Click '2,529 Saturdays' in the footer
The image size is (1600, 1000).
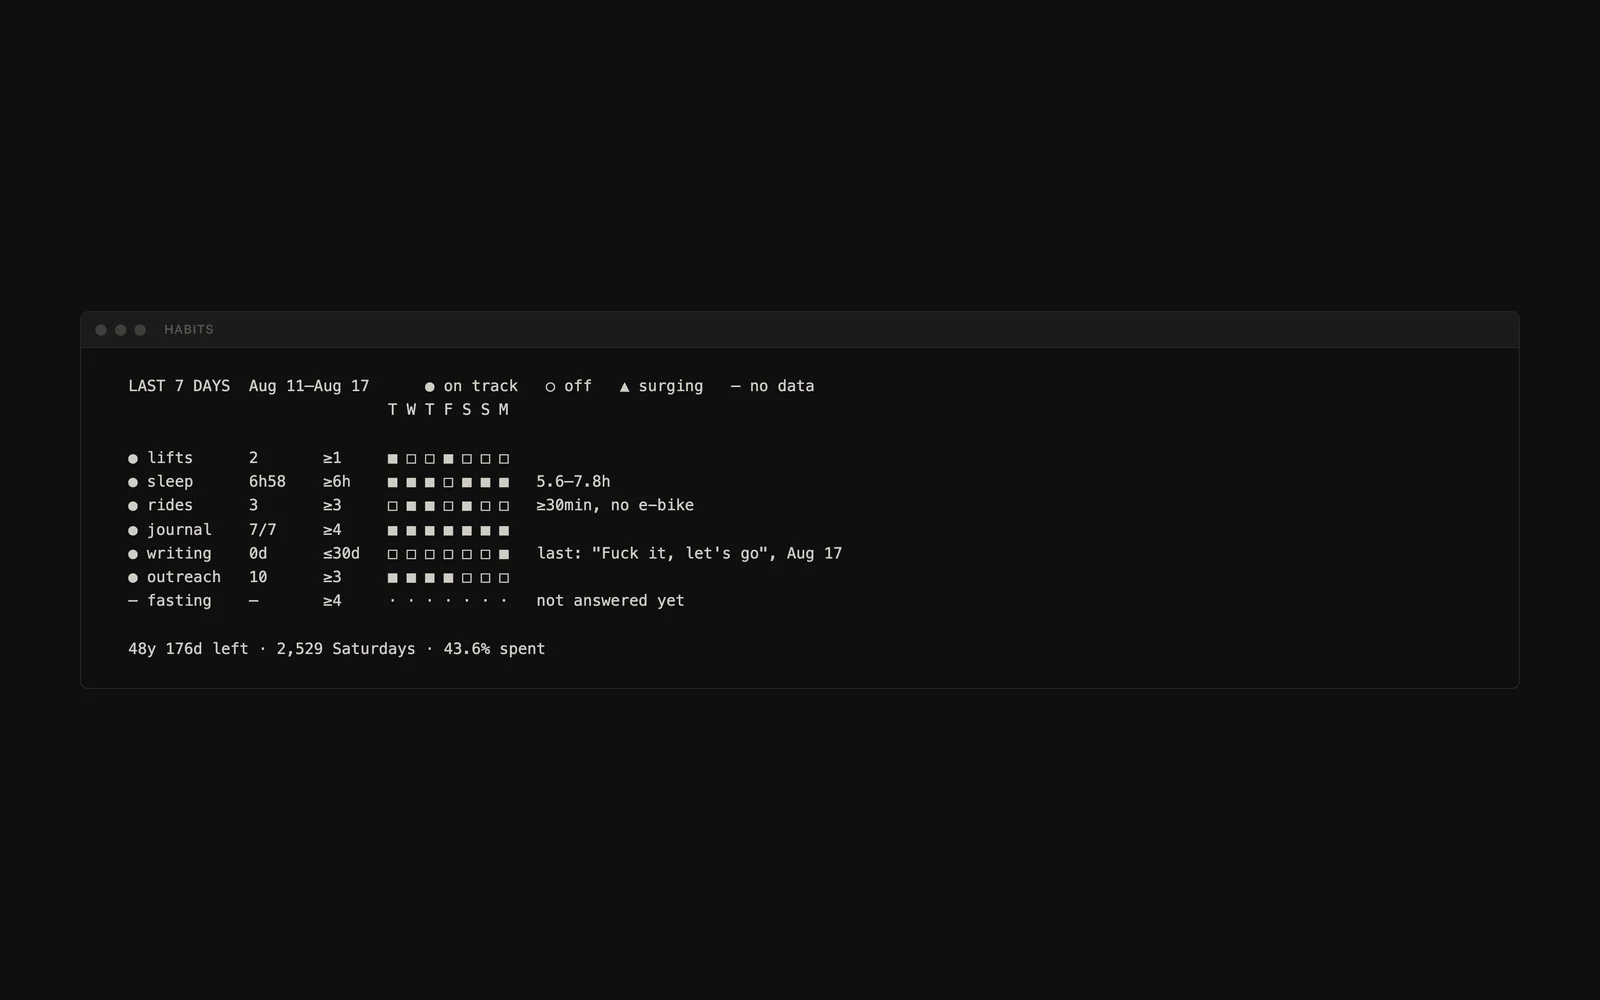(x=346, y=649)
